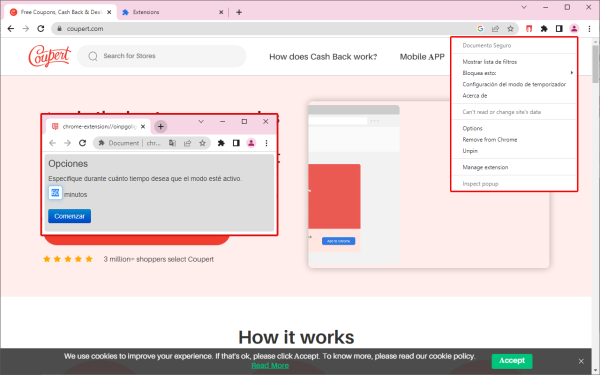Accept cookies with the green Accept button
The image size is (600, 375).
click(512, 360)
